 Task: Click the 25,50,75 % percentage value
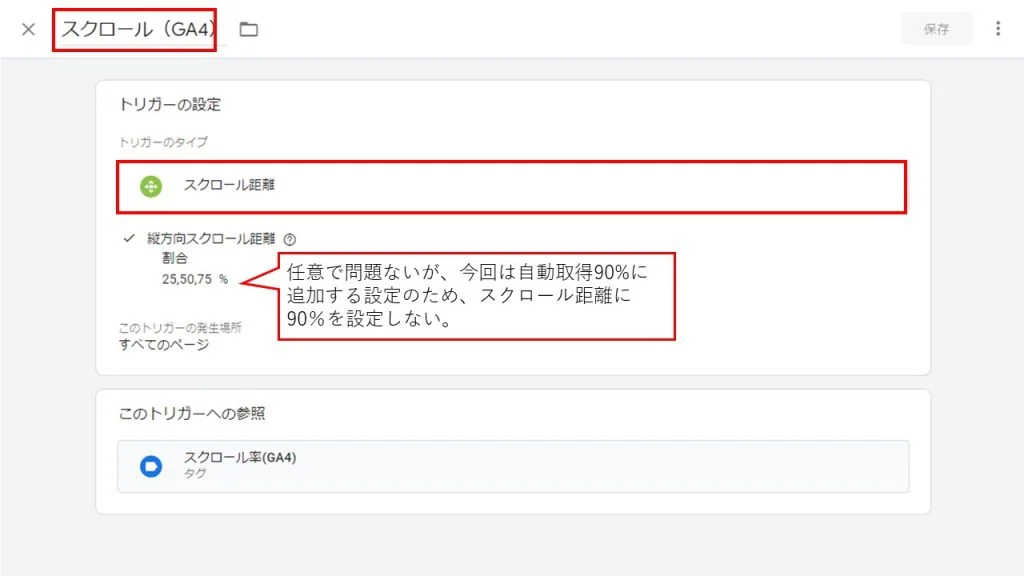coord(195,280)
